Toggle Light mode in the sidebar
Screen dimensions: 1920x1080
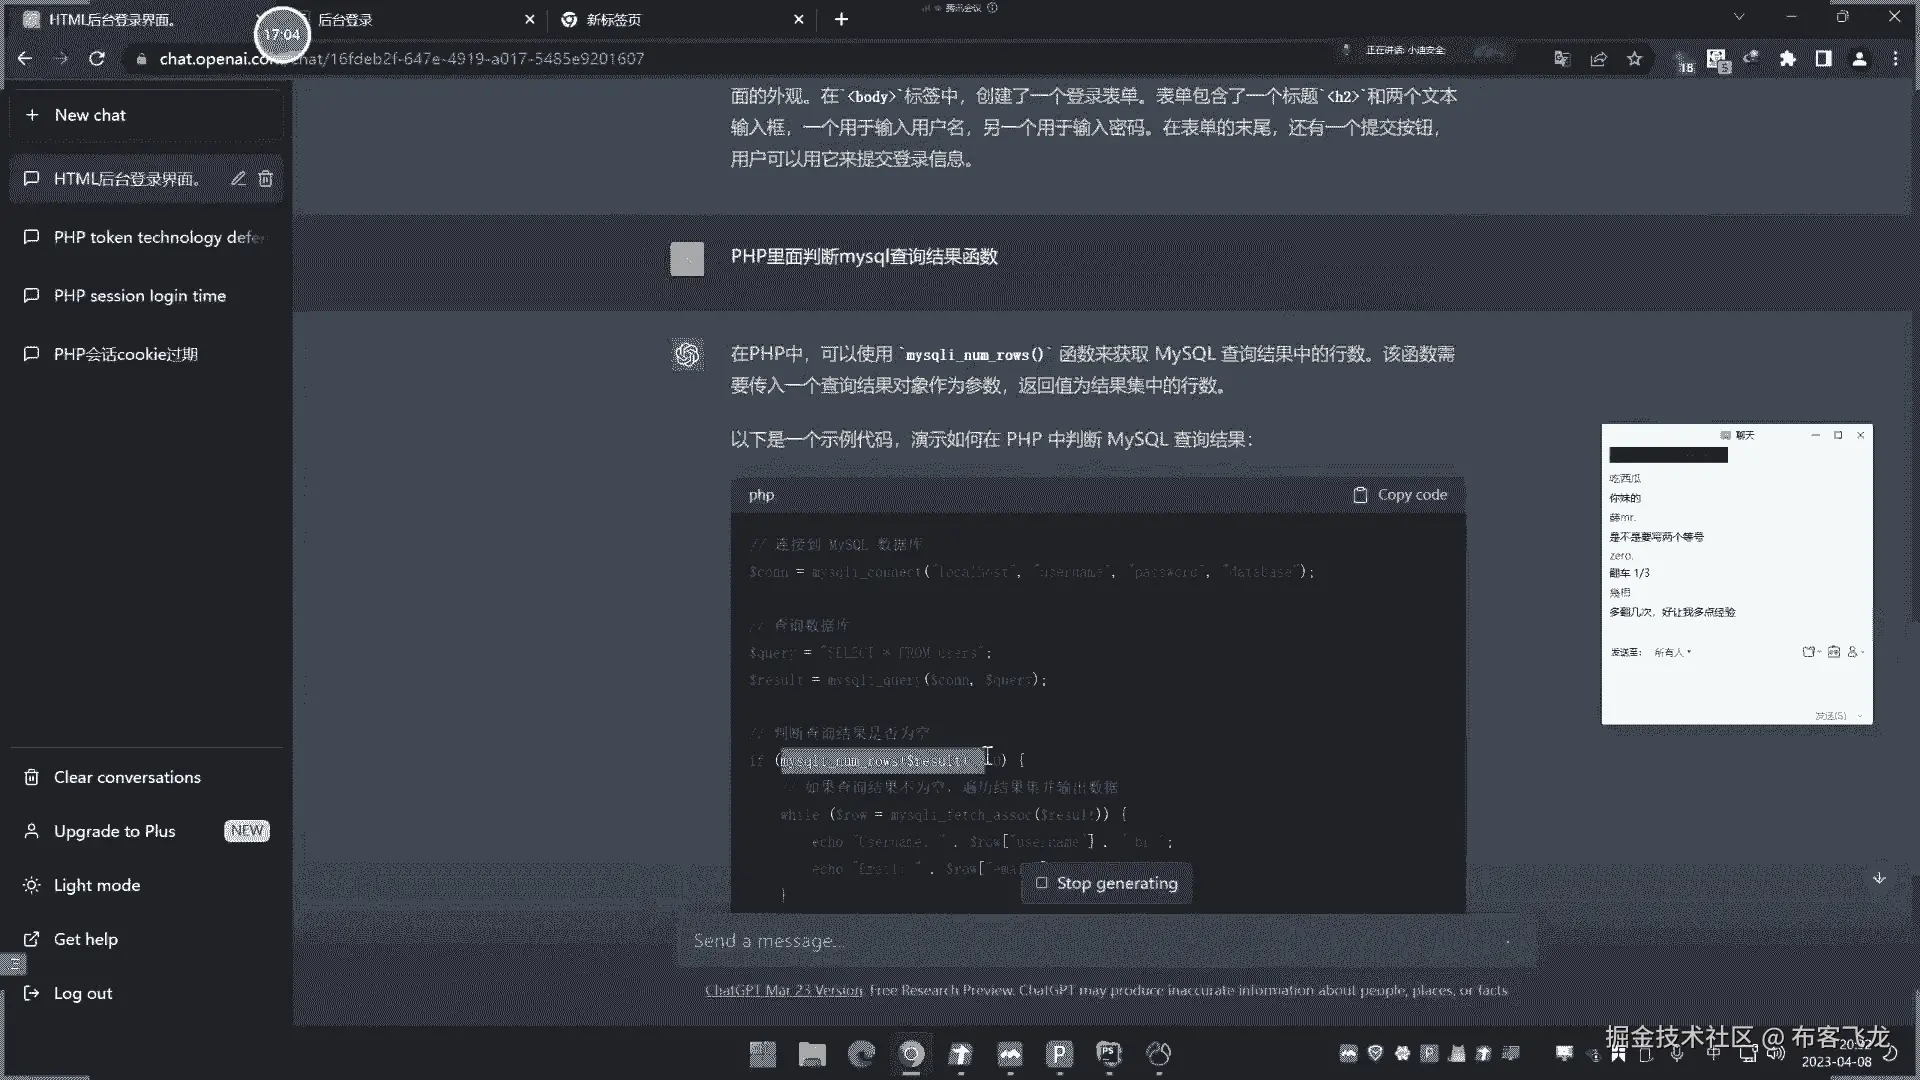[97, 885]
